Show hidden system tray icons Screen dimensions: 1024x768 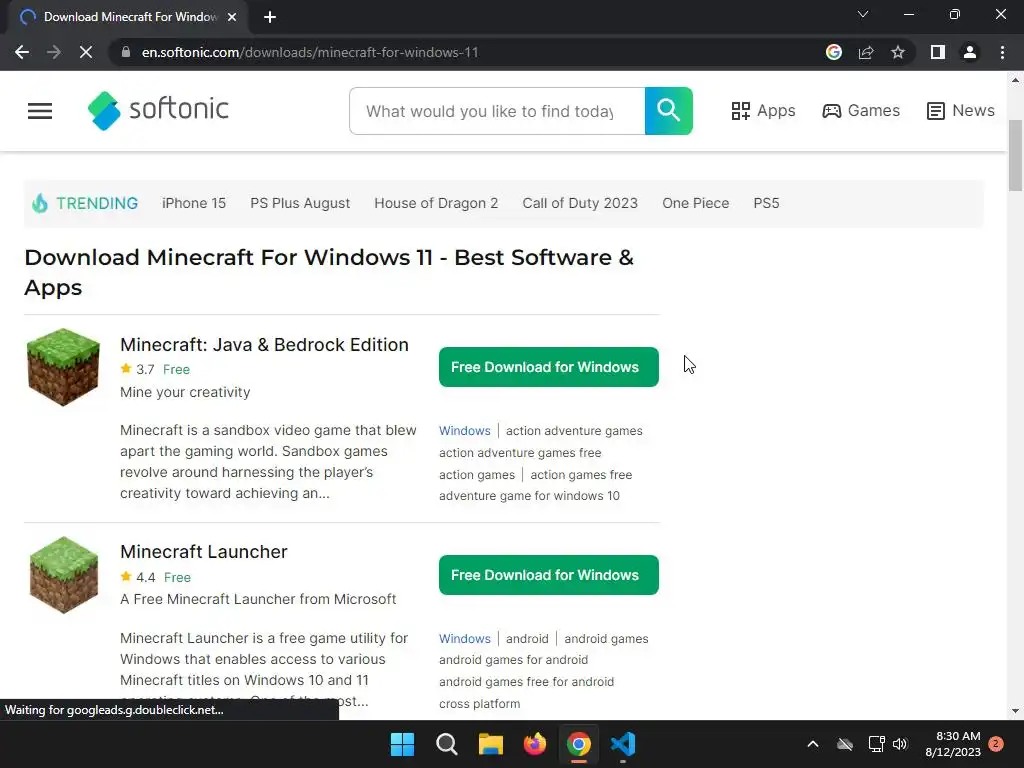[x=813, y=744]
